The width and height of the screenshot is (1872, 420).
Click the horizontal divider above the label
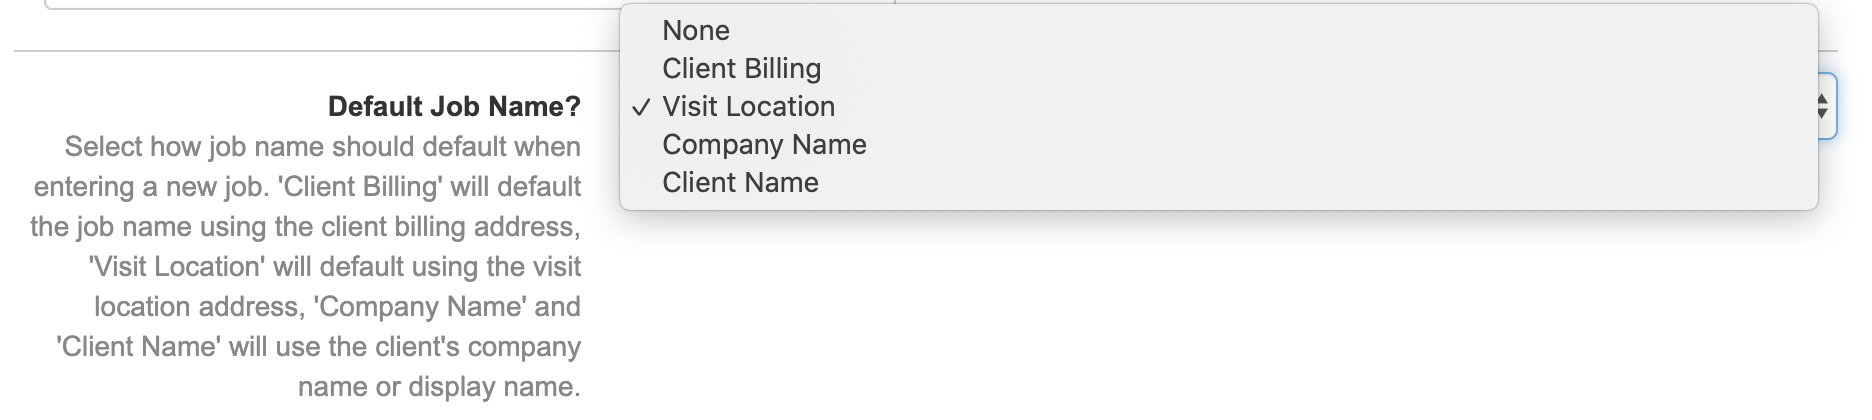coord(300,51)
